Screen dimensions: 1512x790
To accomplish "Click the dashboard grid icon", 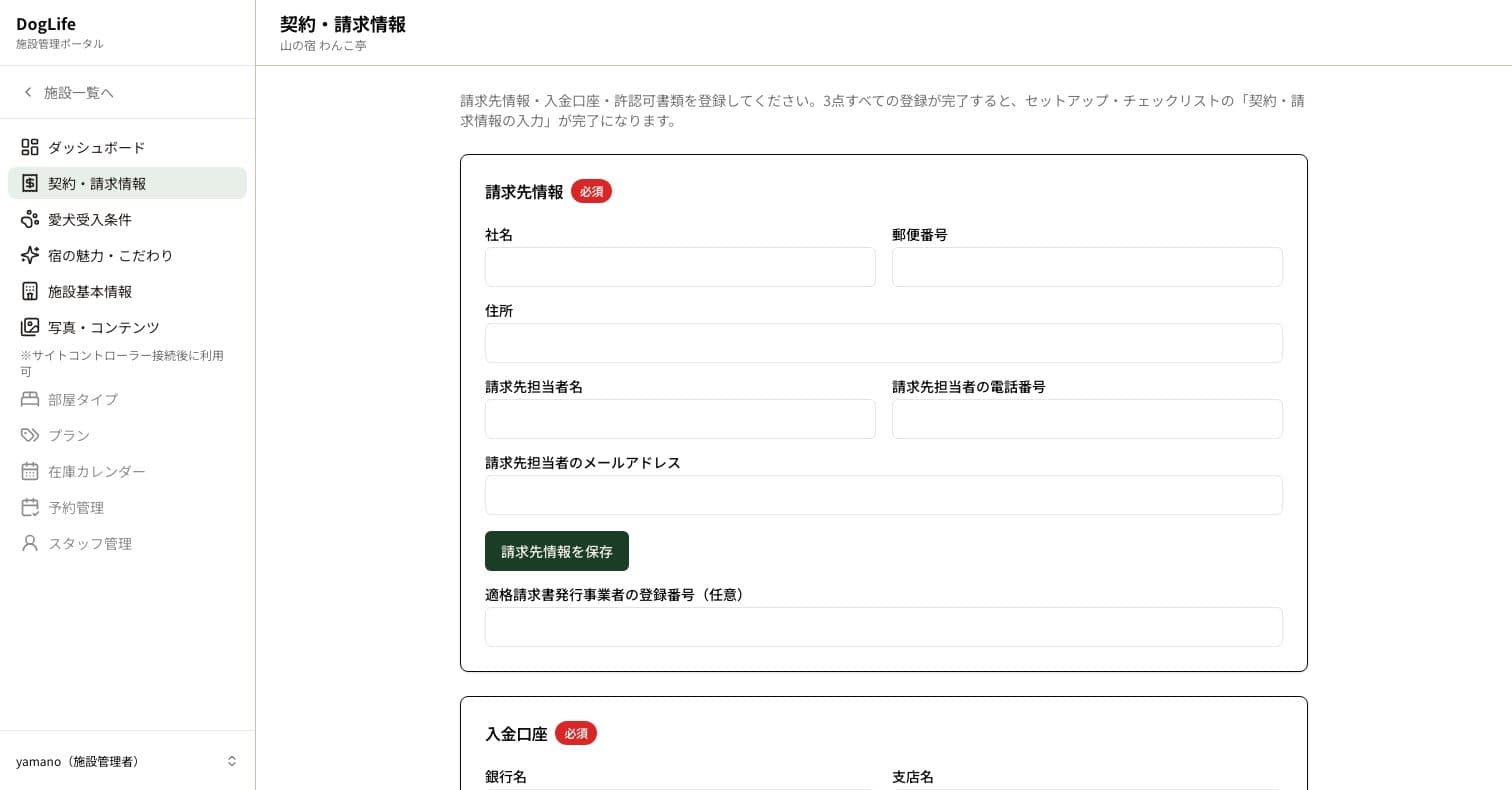I will coord(30,148).
